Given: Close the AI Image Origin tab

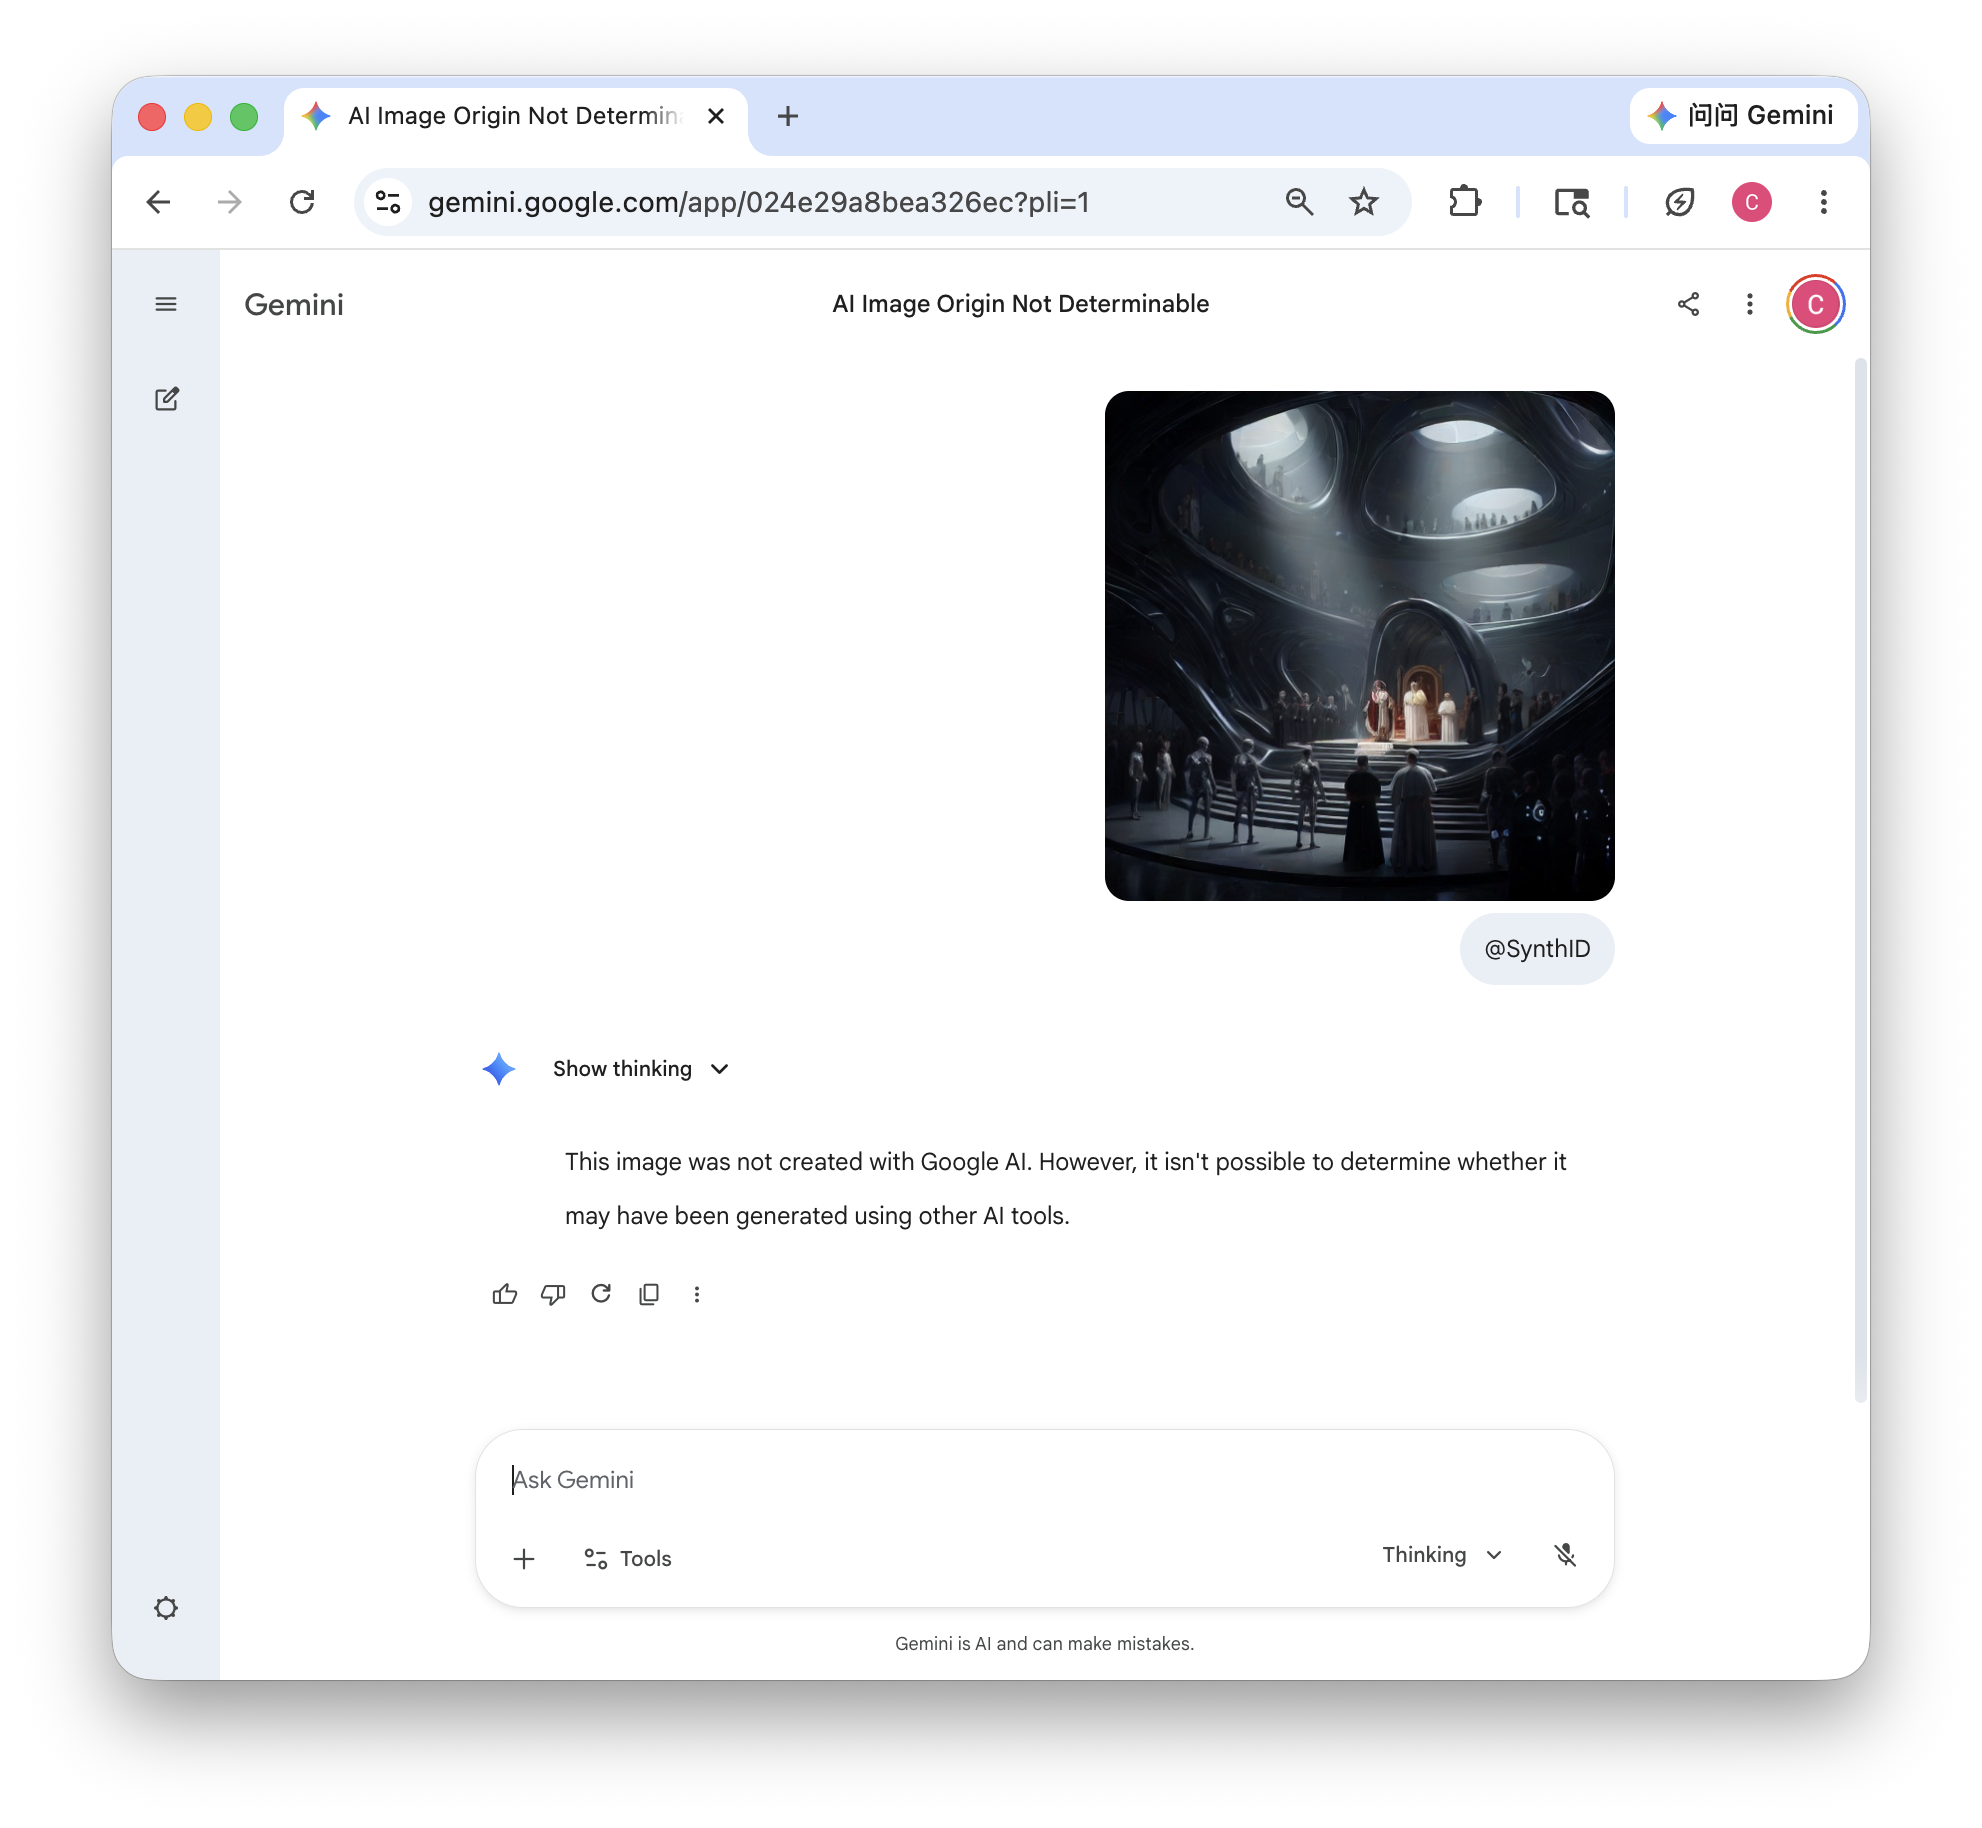Looking at the screenshot, I should pyautogui.click(x=716, y=116).
